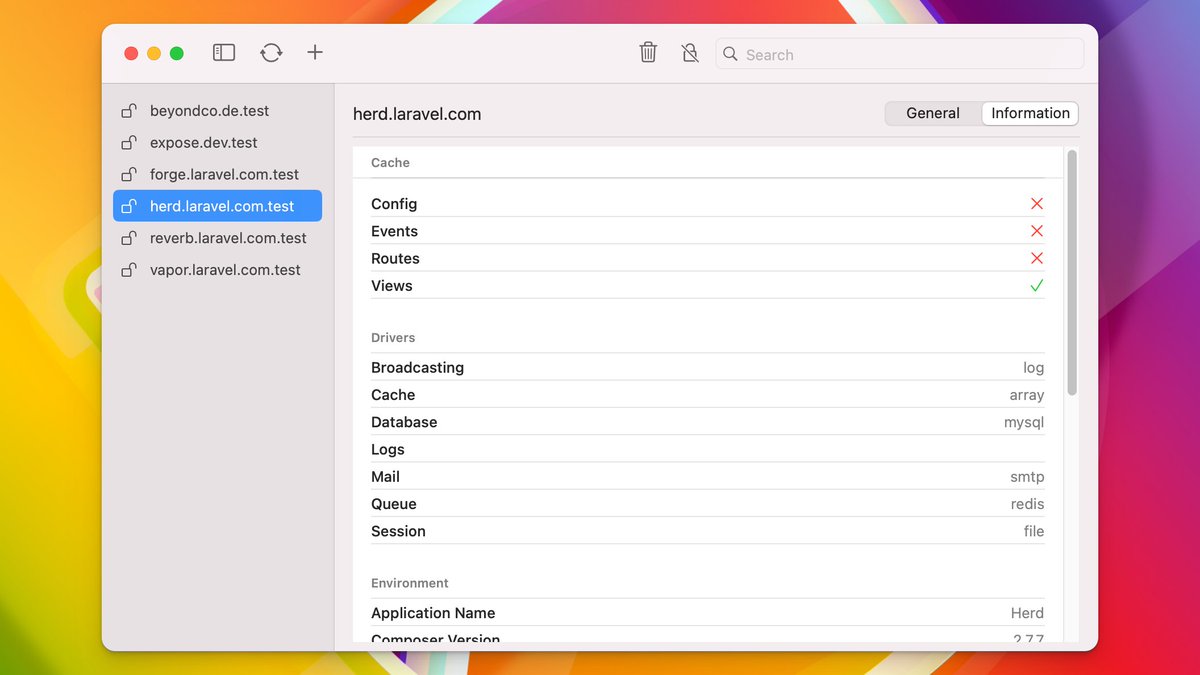Click the Routes cache row label

tap(395, 258)
